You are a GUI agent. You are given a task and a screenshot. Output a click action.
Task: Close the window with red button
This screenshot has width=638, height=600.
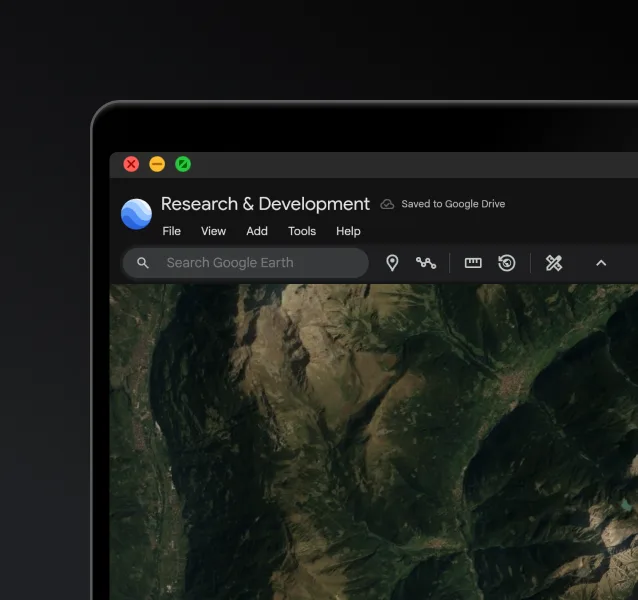131,164
